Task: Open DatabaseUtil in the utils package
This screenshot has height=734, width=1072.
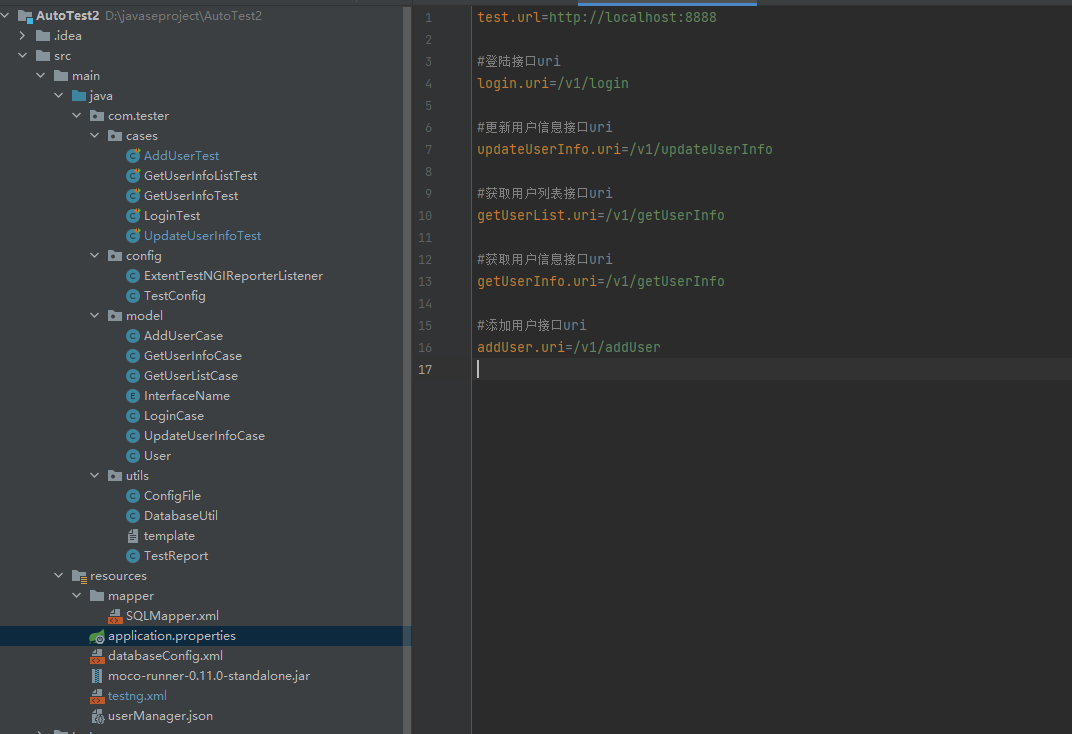Action: [x=180, y=516]
